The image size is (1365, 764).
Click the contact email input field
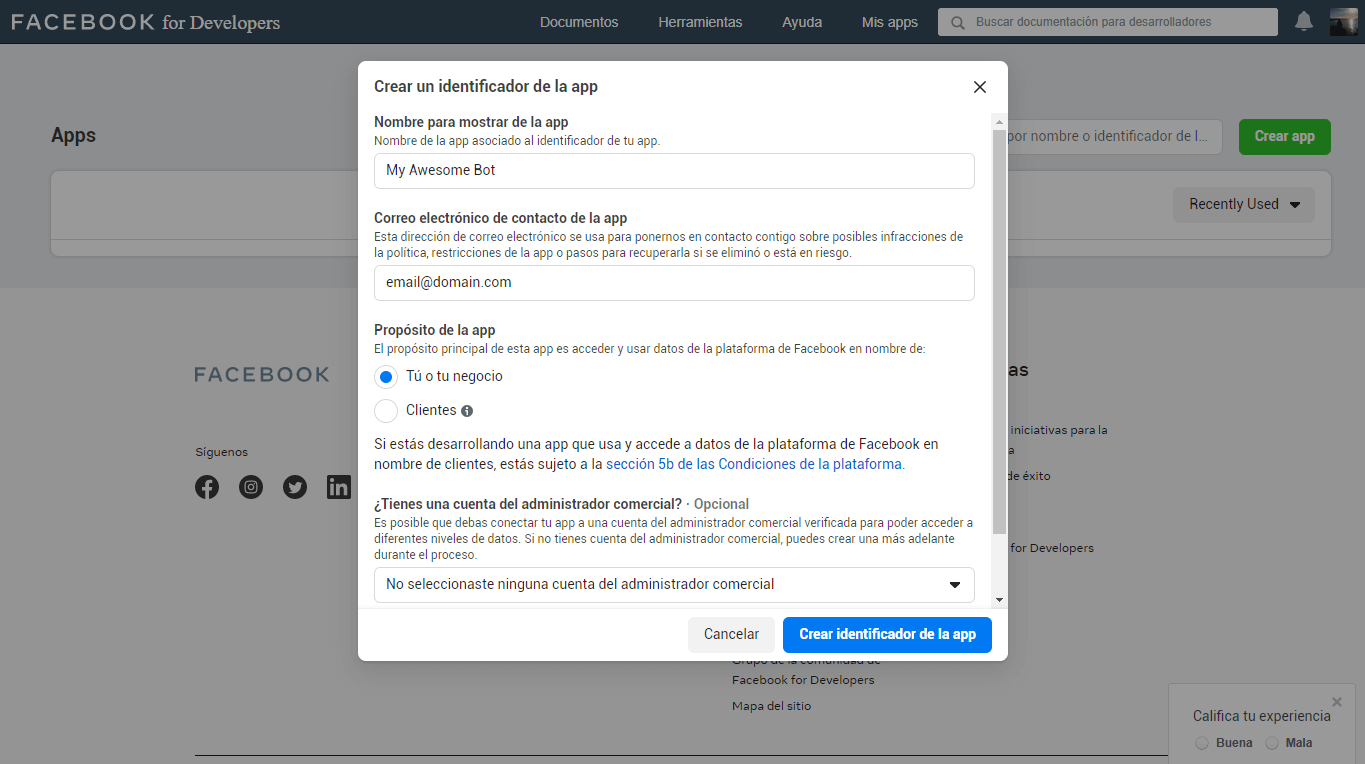(x=674, y=283)
